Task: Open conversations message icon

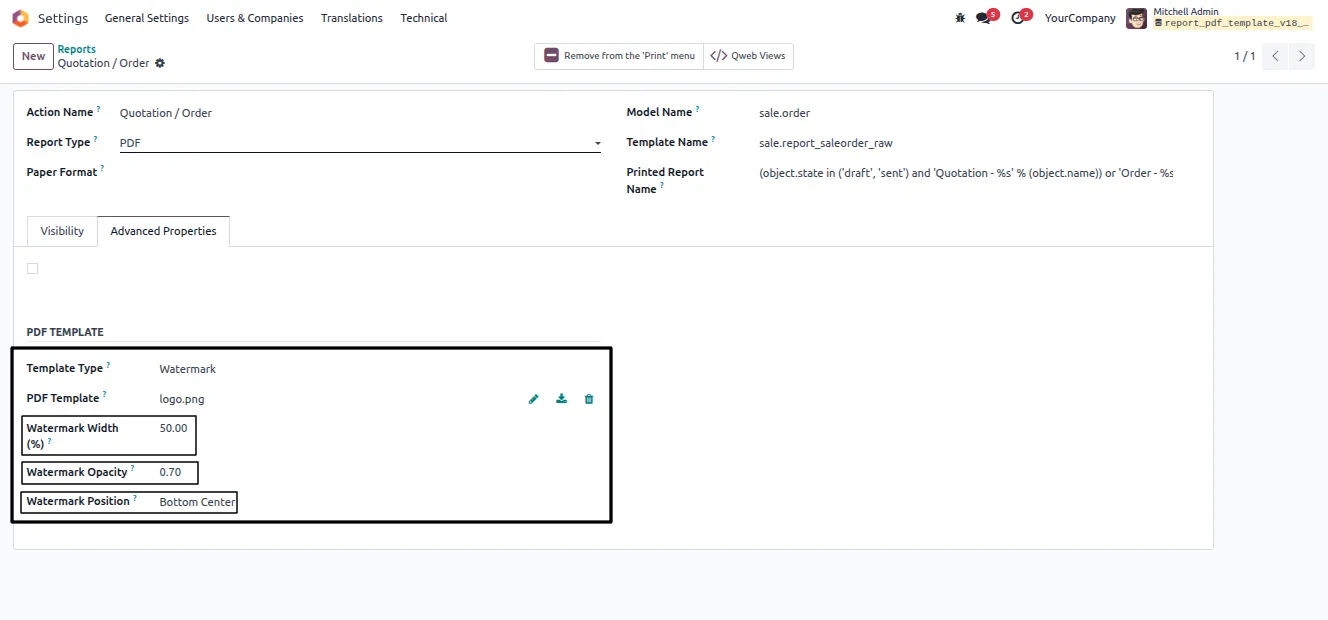Action: coord(983,18)
